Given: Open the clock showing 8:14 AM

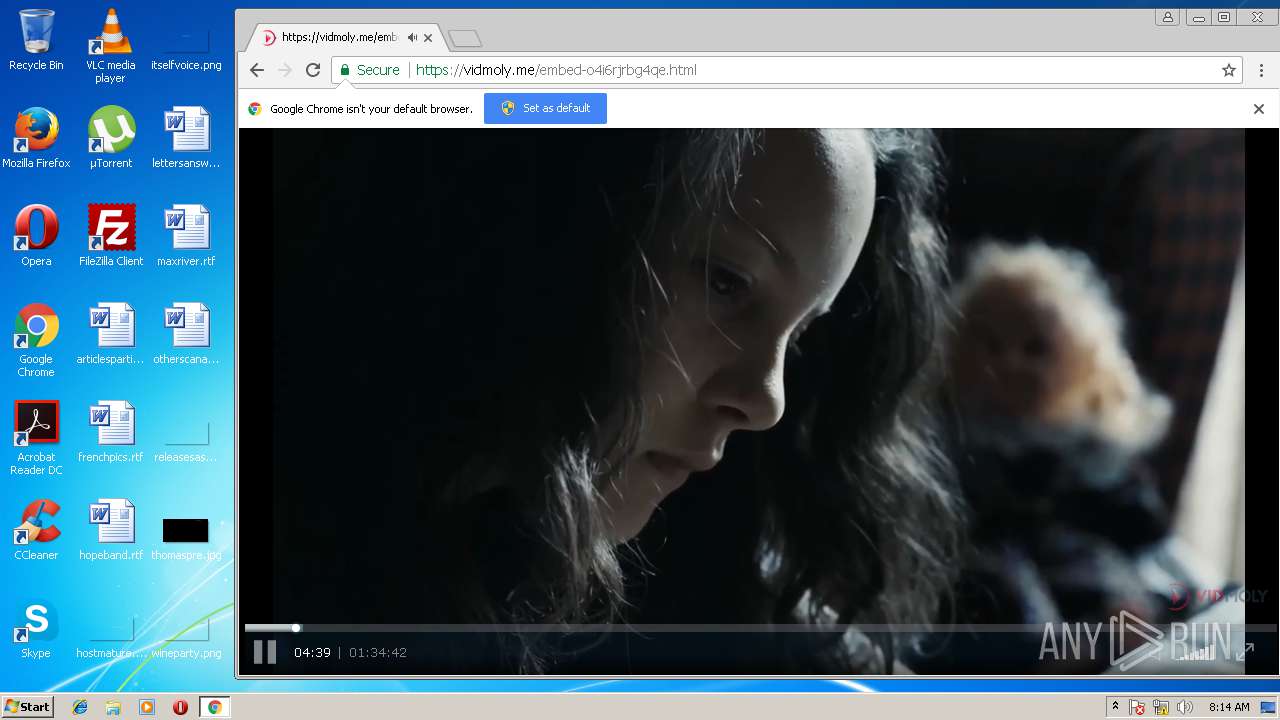Looking at the screenshot, I should pyautogui.click(x=1229, y=707).
